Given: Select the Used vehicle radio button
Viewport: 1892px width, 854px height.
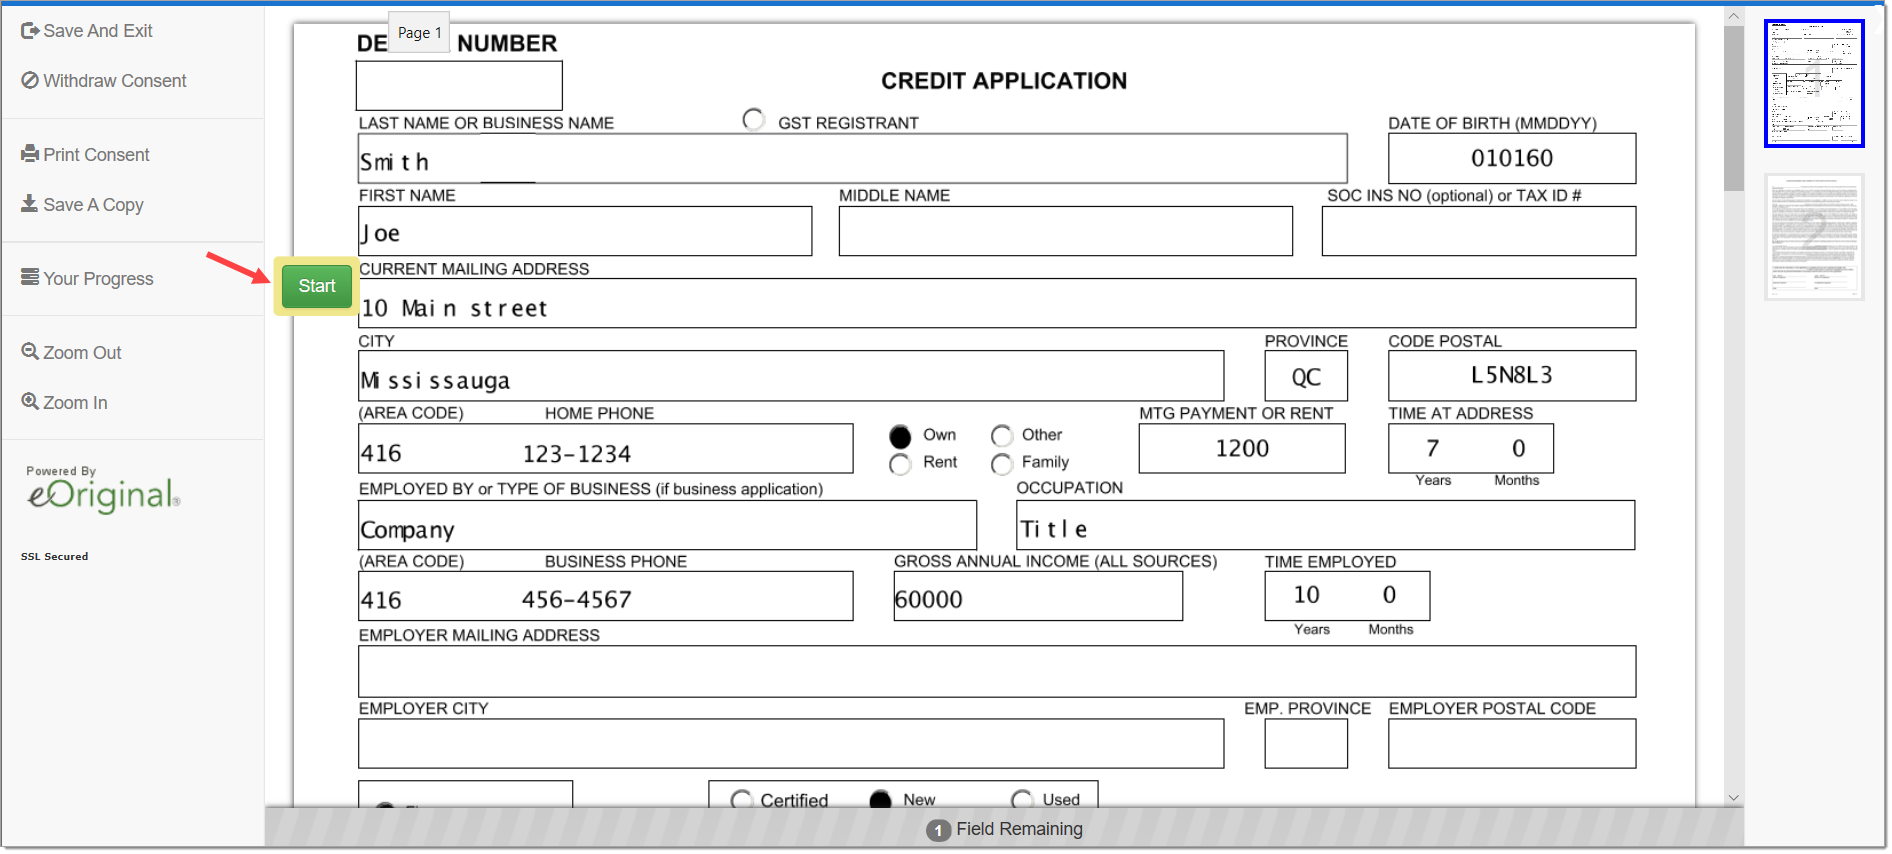Looking at the screenshot, I should [x=1022, y=799].
